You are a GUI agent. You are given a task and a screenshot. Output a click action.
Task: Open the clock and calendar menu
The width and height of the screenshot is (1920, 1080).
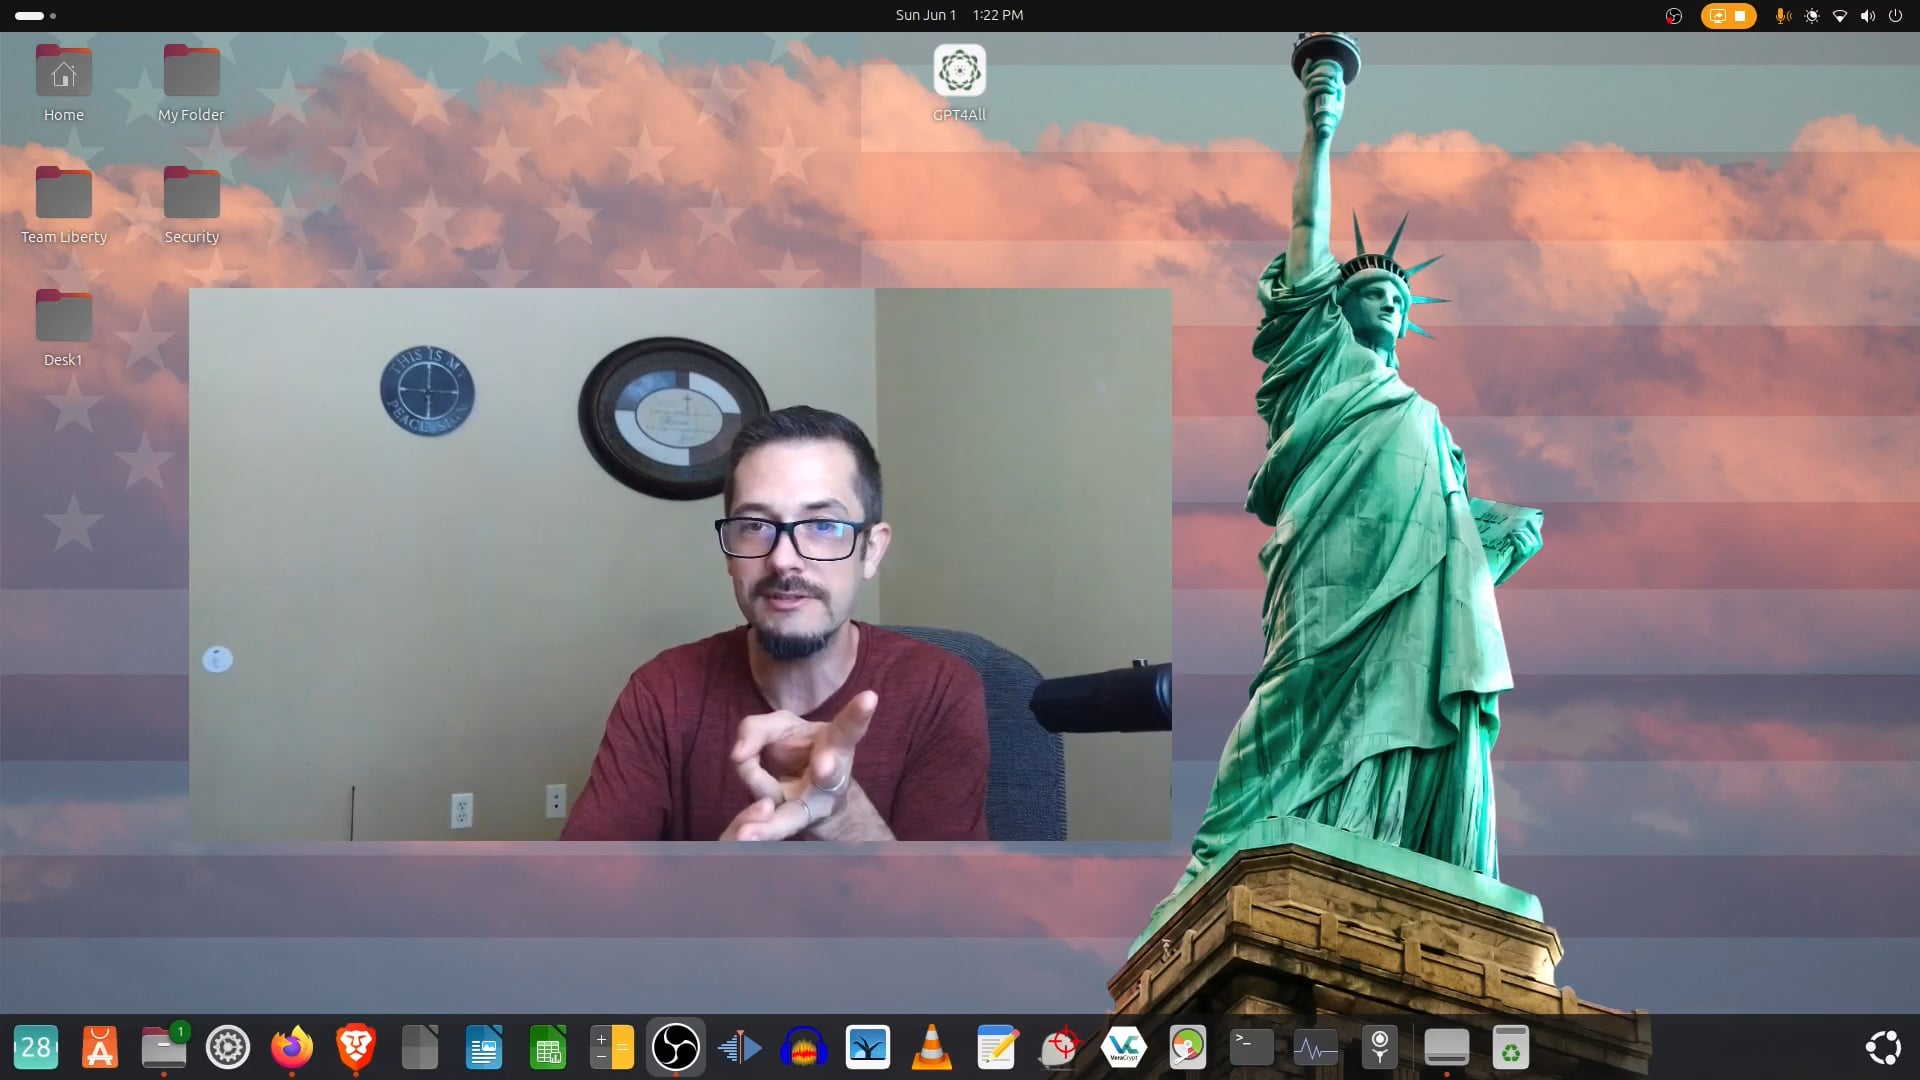958,15
